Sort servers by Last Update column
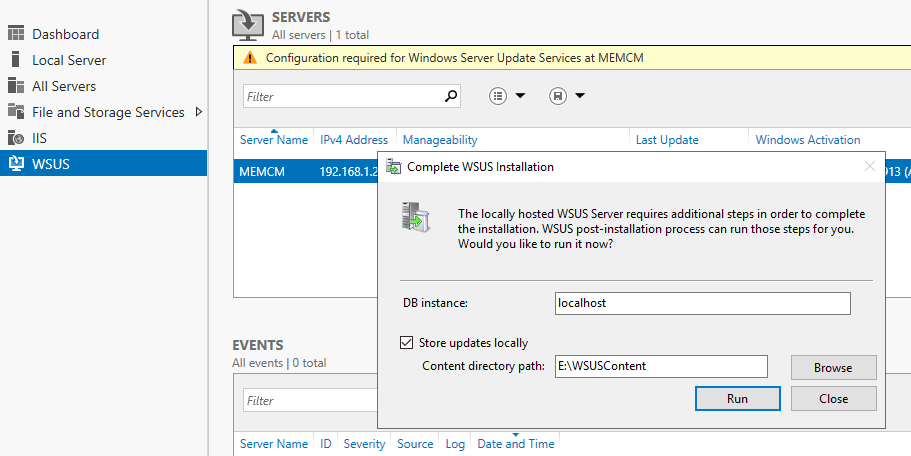 coord(667,140)
